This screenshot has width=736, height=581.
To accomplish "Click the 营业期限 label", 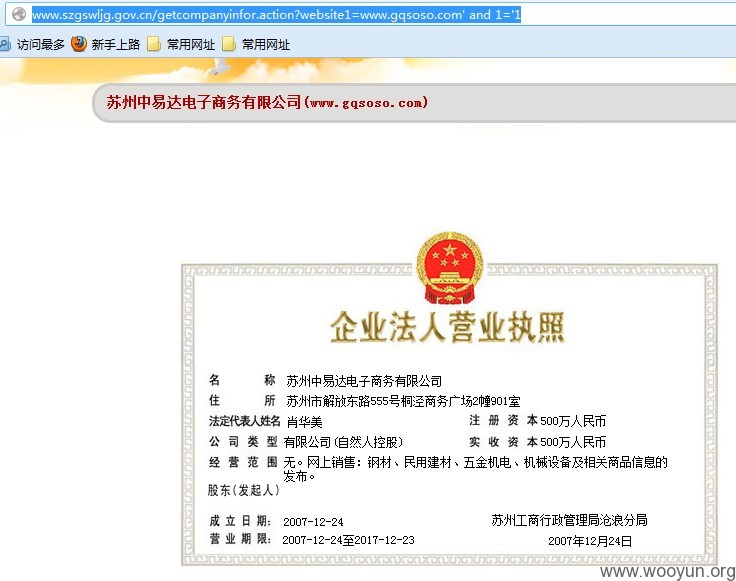I will 240,539.
